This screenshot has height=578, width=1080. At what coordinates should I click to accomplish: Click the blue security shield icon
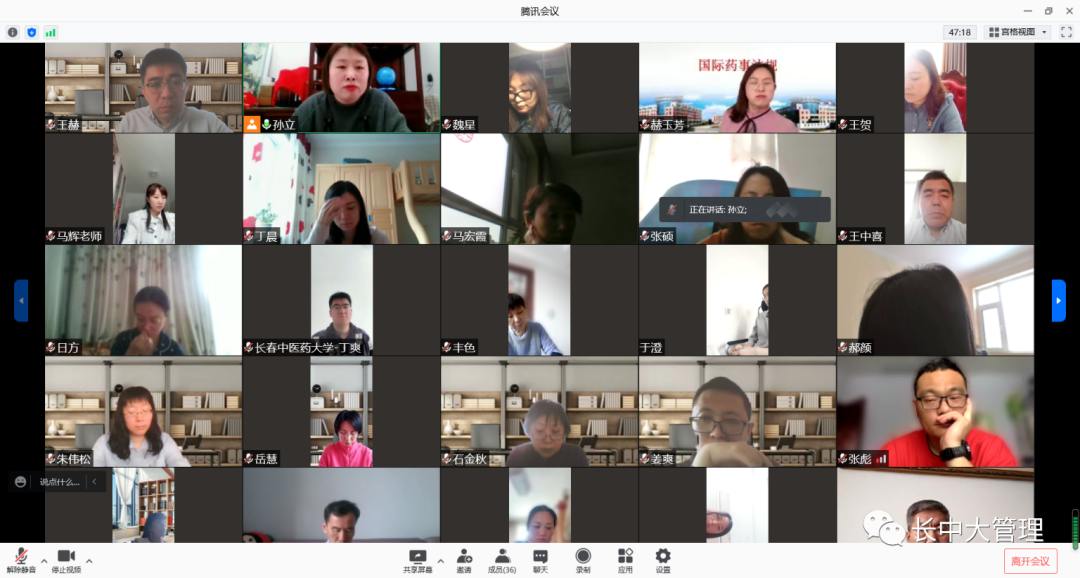coord(32,32)
